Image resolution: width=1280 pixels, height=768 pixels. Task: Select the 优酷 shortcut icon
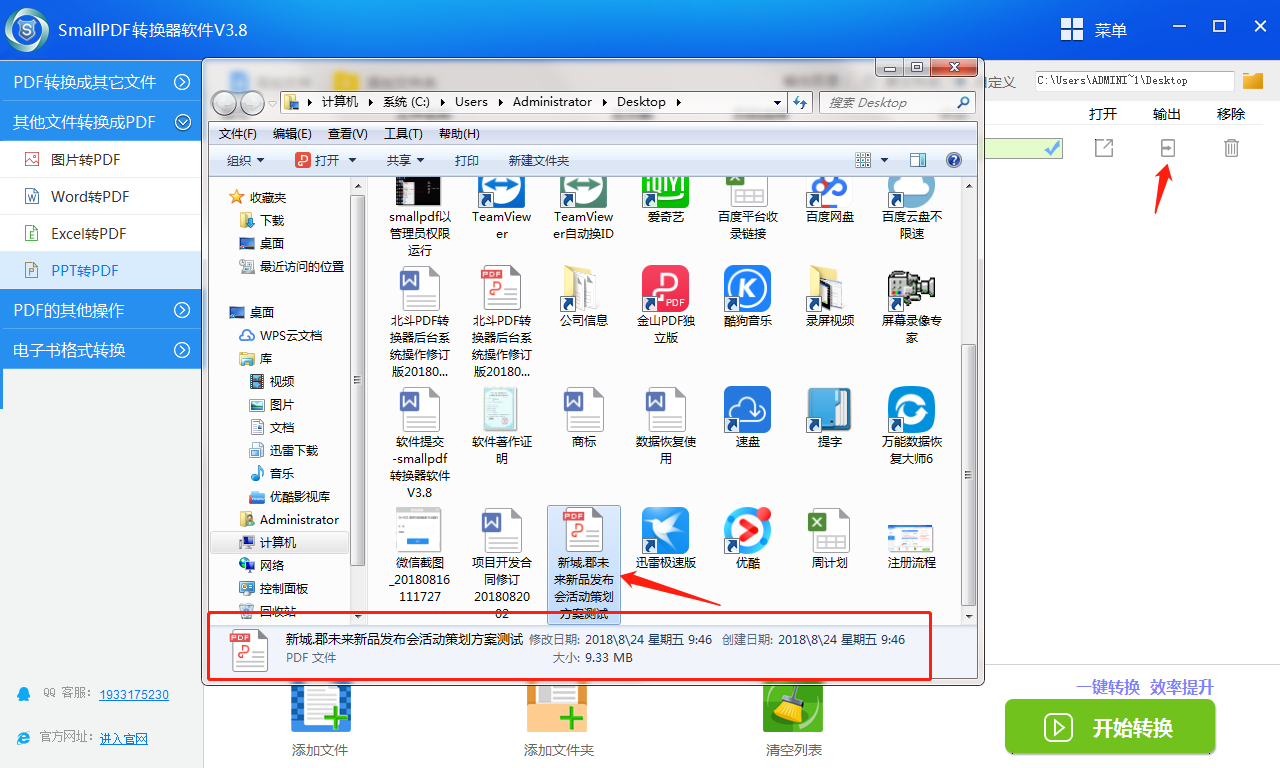click(747, 538)
